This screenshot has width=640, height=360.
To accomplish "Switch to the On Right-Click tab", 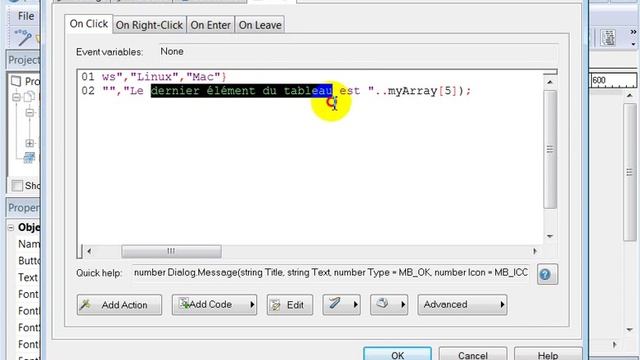I will pos(149,25).
